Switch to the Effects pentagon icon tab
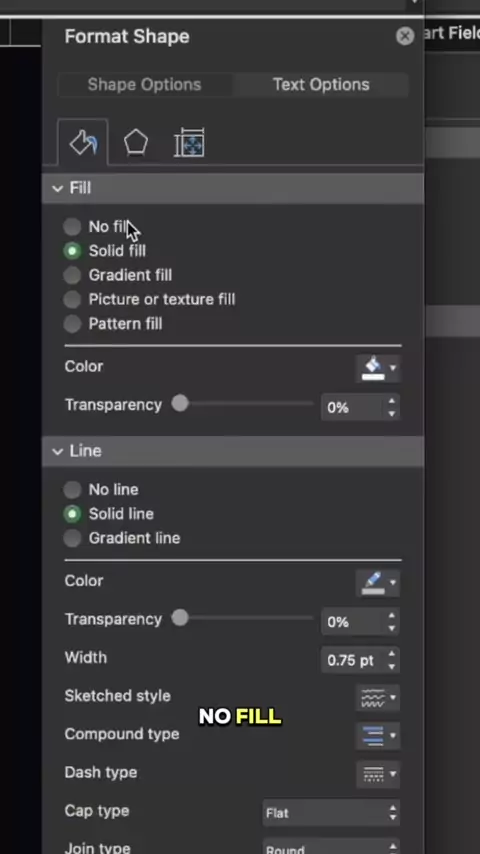This screenshot has width=480, height=854. coord(135,143)
